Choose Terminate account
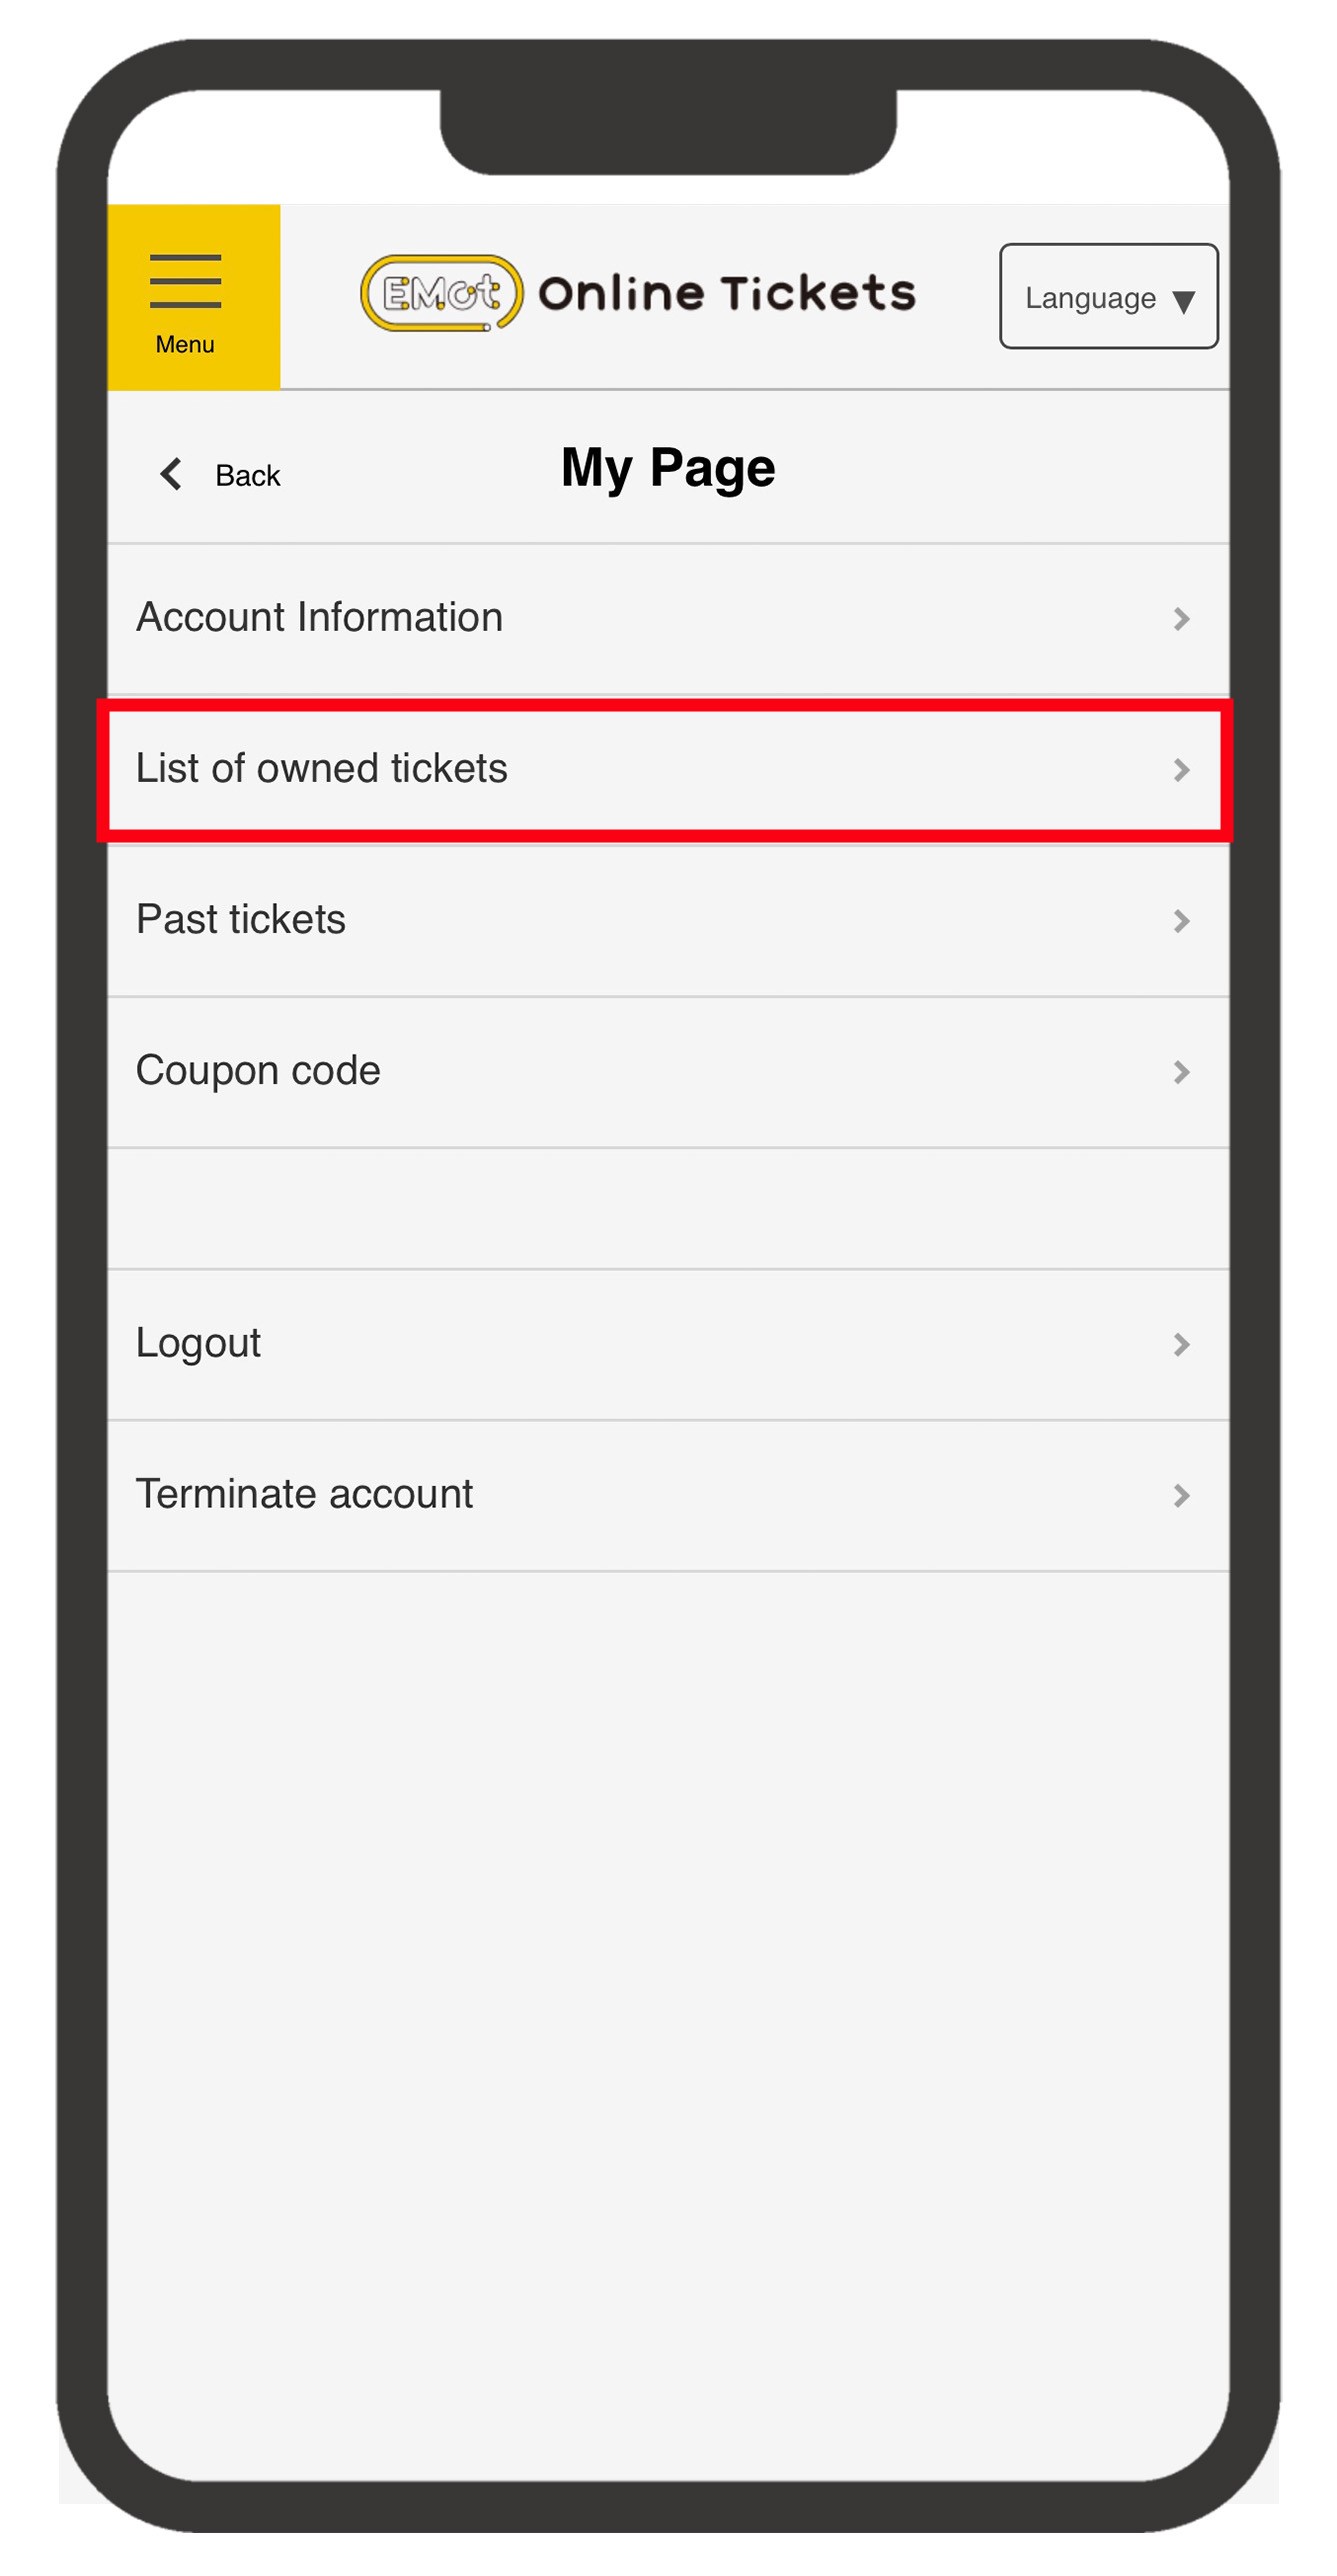1337x2576 pixels. [x=668, y=1495]
